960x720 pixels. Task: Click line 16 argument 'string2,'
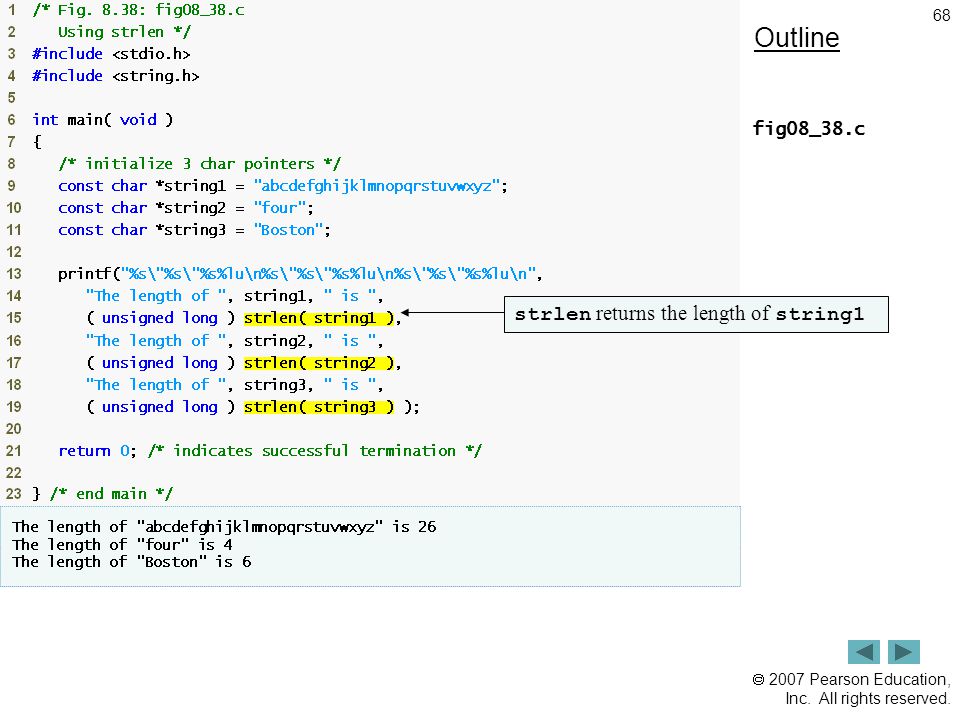[279, 340]
